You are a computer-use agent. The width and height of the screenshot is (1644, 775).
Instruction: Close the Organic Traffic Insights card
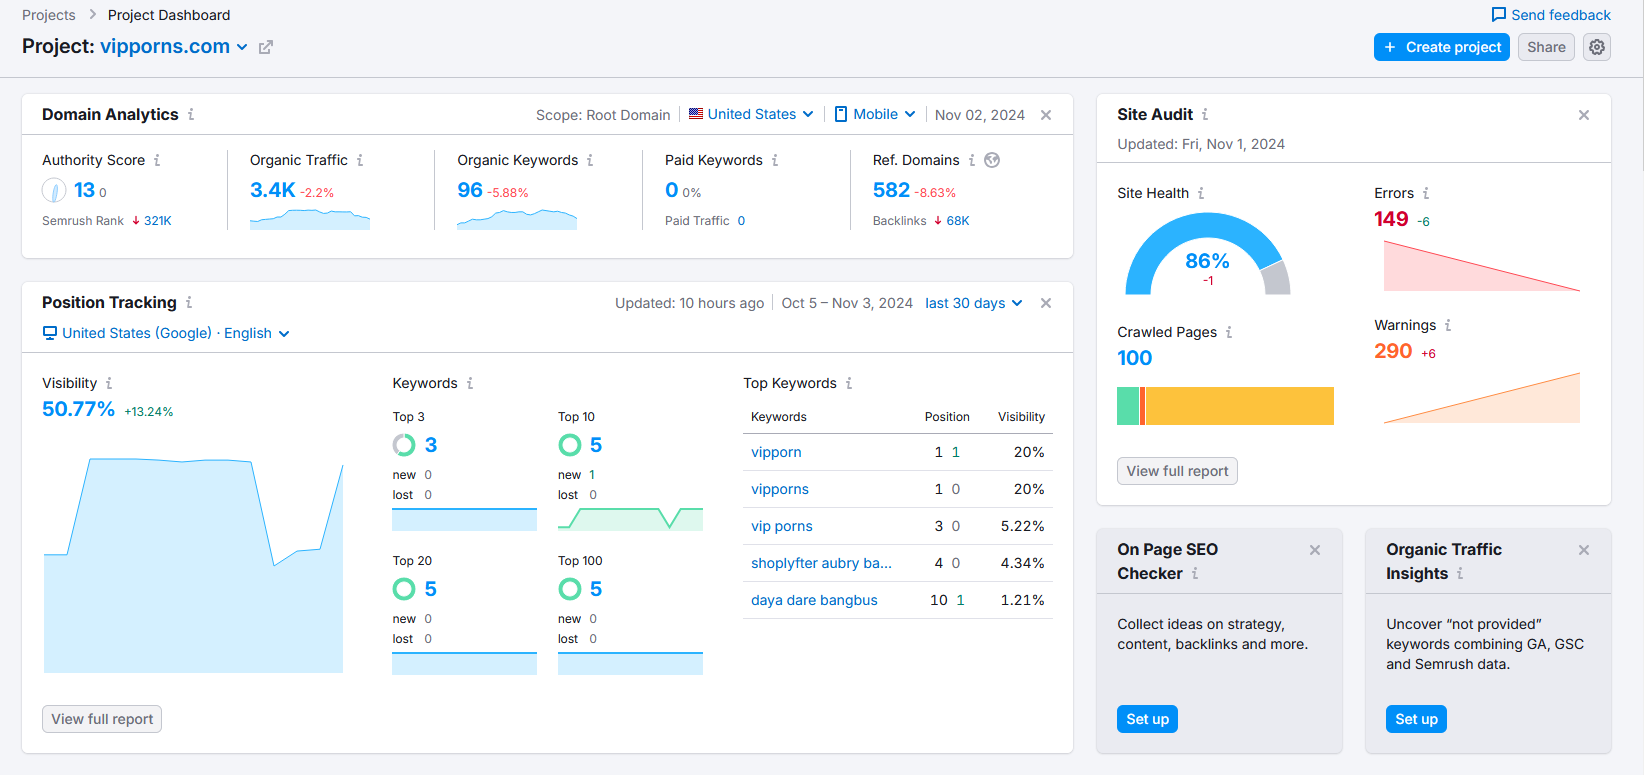pos(1584,550)
